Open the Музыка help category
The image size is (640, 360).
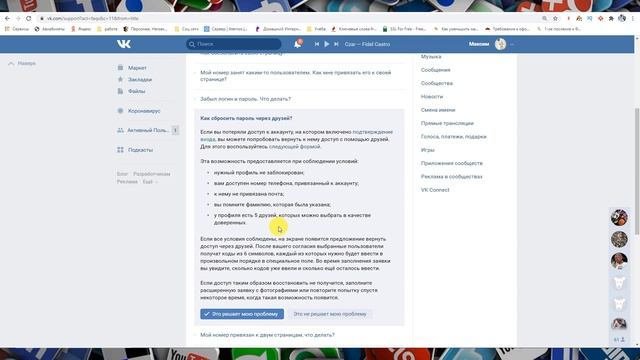pos(431,57)
